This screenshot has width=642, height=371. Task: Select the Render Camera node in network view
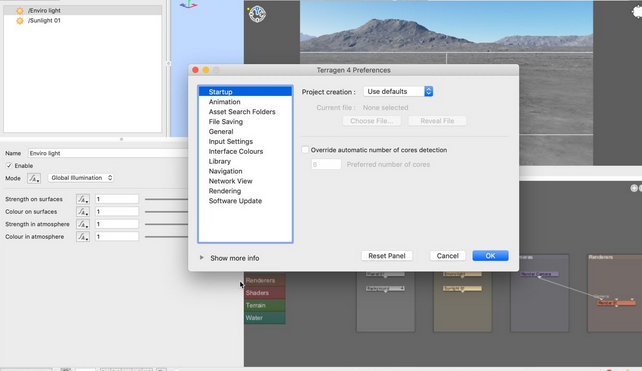point(539,274)
